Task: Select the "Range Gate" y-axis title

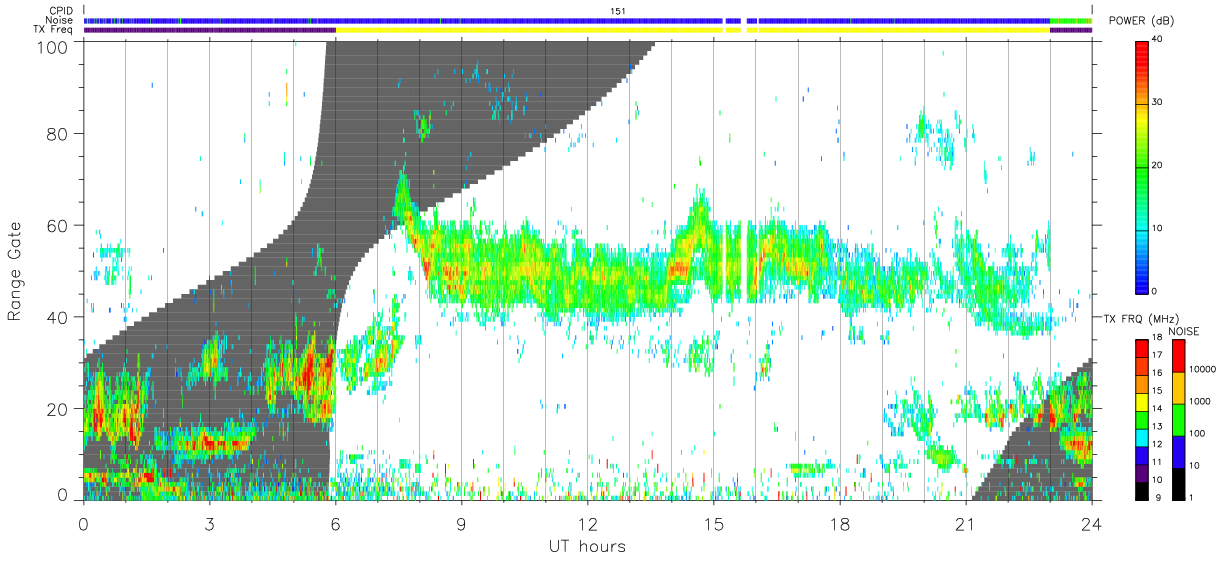Action: 15,271
